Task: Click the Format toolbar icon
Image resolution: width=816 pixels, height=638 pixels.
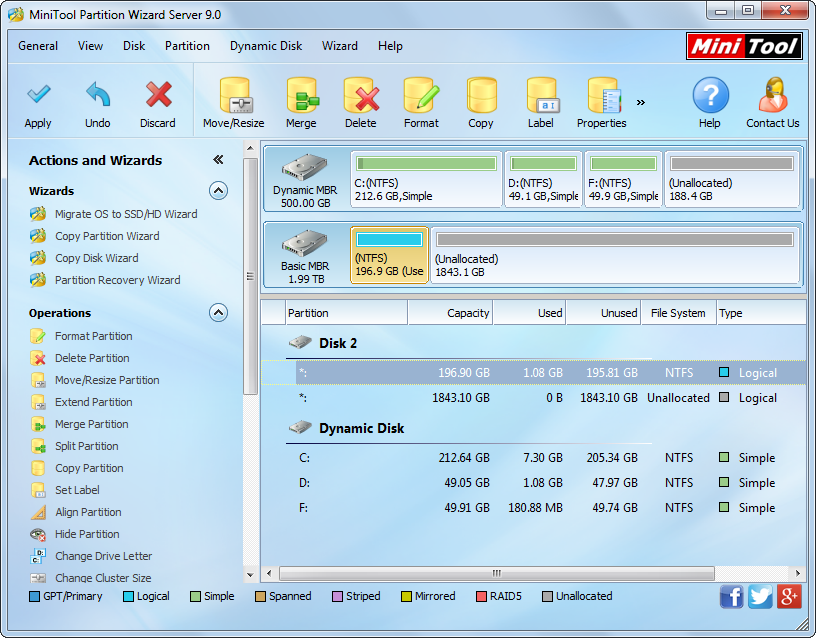Action: [422, 95]
